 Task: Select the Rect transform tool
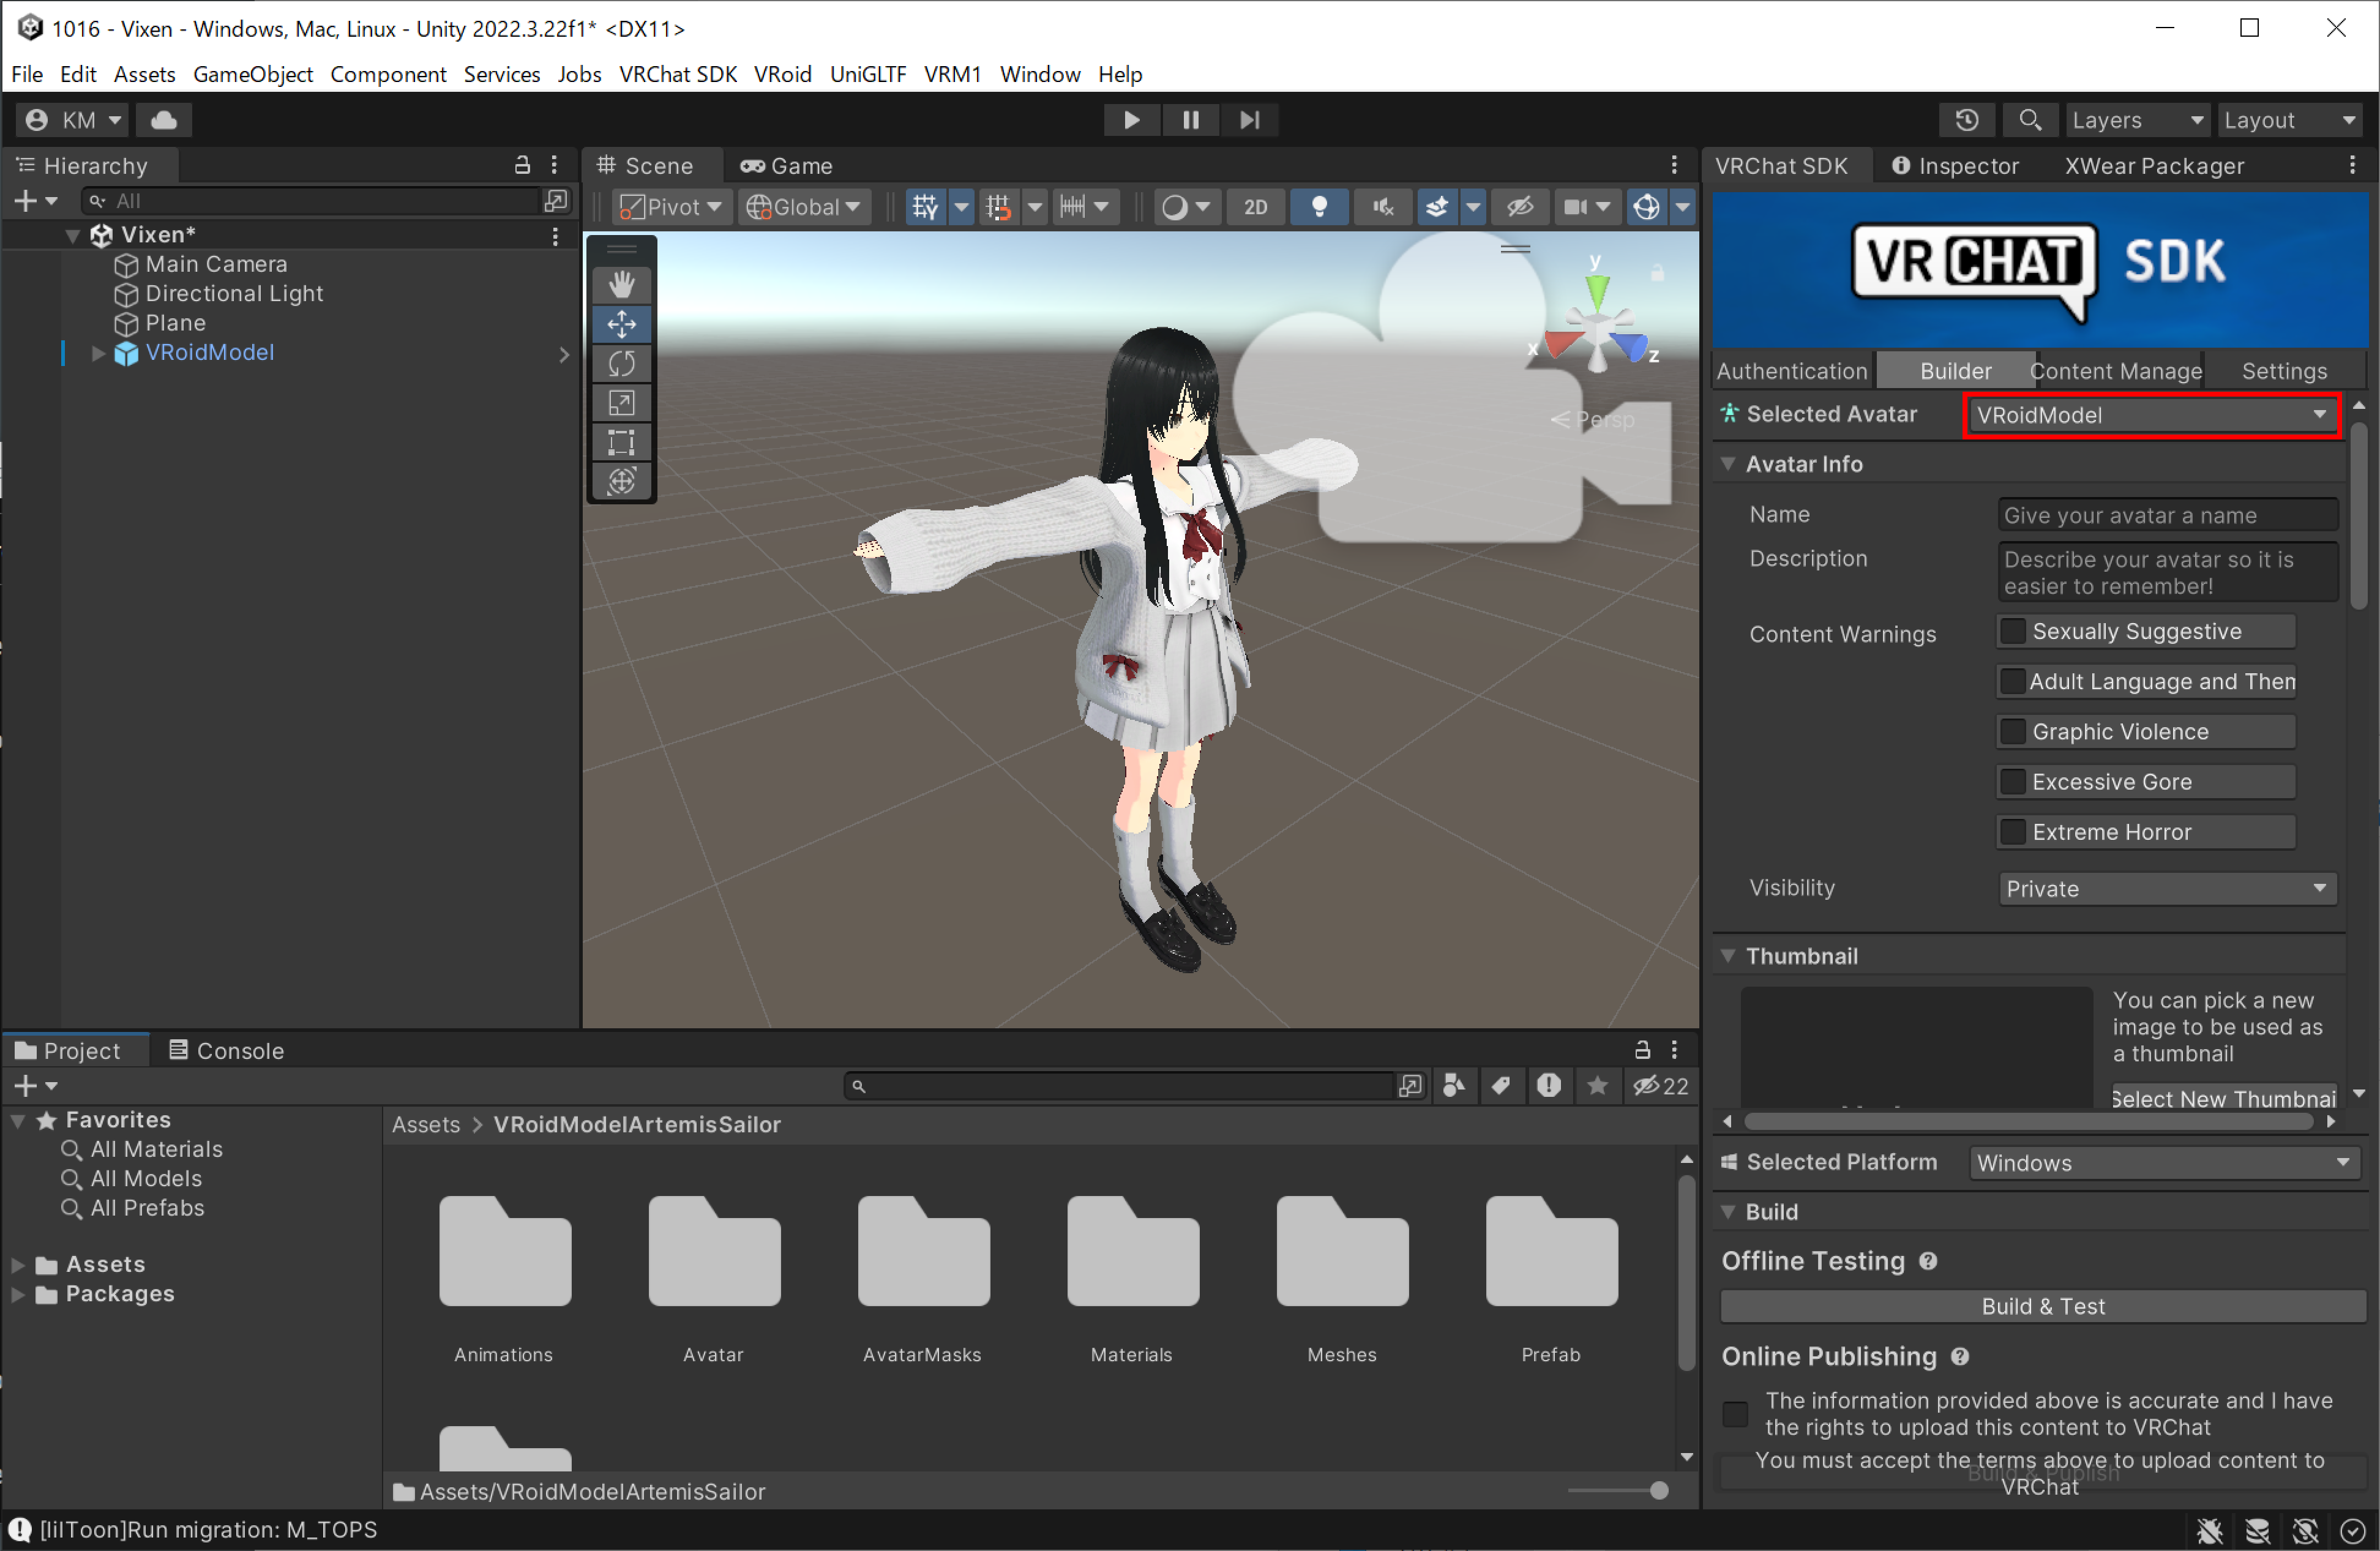[621, 442]
